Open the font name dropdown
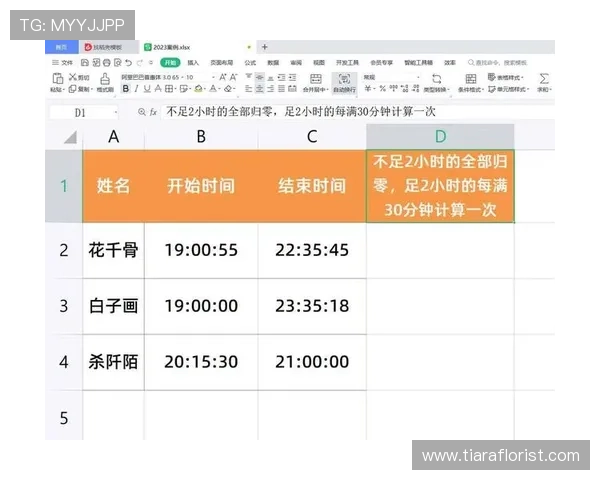The image size is (600, 480). pos(181,77)
